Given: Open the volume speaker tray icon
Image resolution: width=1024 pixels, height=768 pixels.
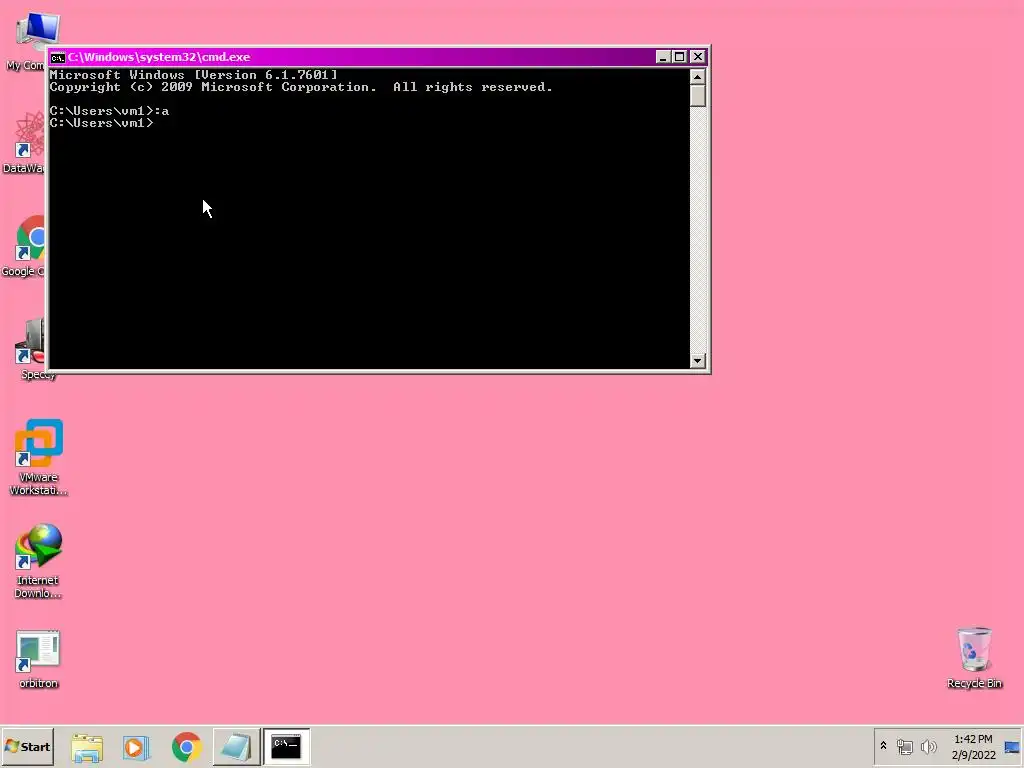Looking at the screenshot, I should click(929, 746).
